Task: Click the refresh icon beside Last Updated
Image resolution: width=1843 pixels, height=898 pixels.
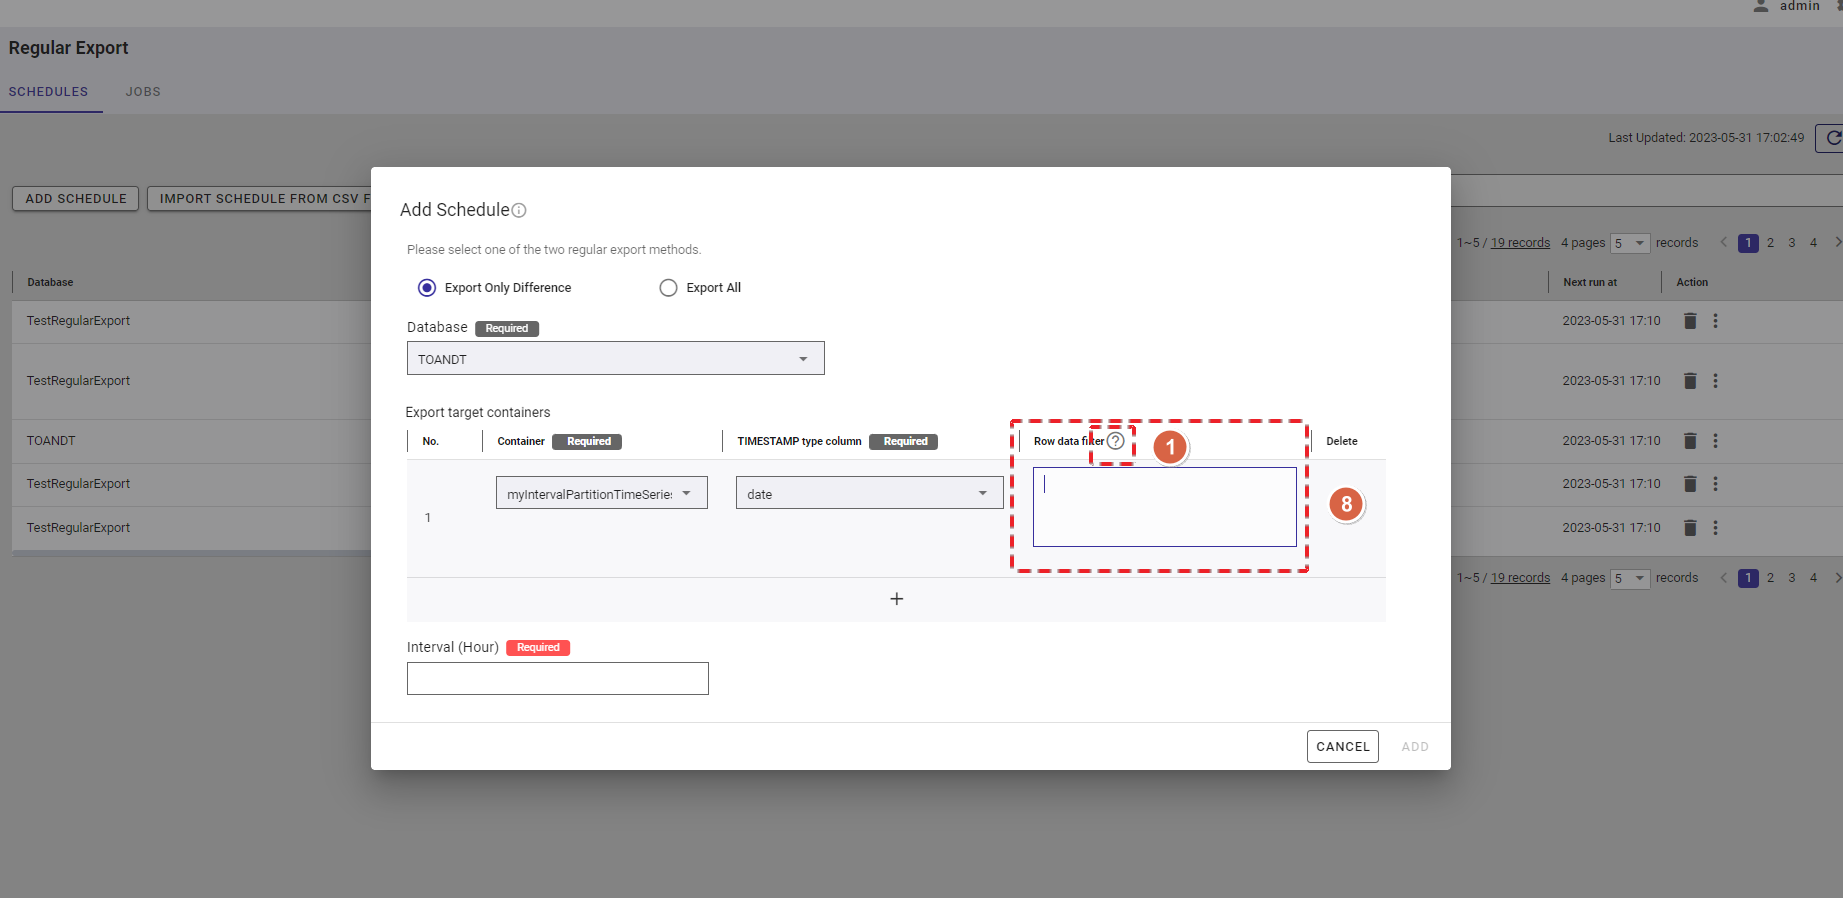Action: pyautogui.click(x=1831, y=138)
